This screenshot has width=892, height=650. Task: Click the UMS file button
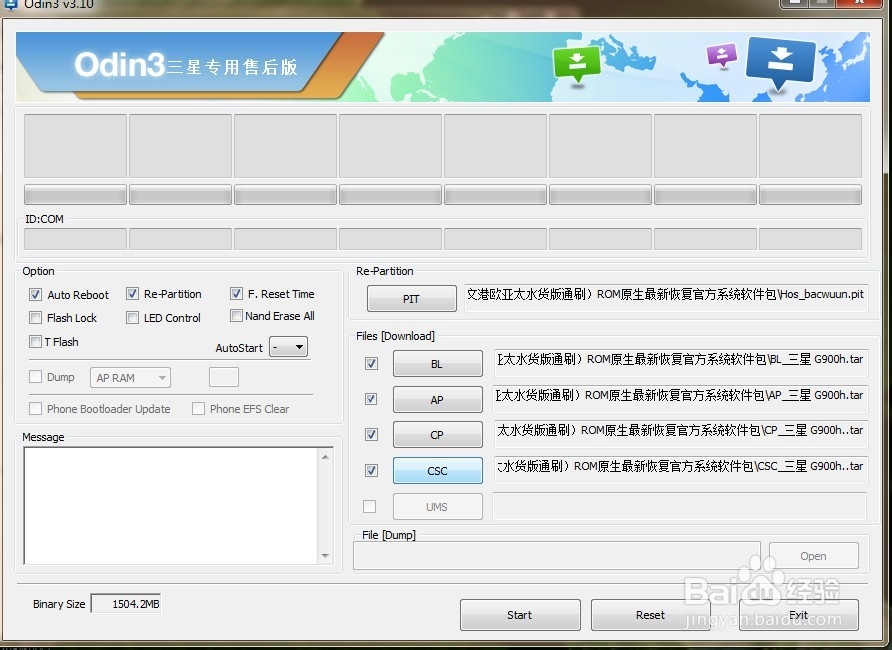pos(437,506)
